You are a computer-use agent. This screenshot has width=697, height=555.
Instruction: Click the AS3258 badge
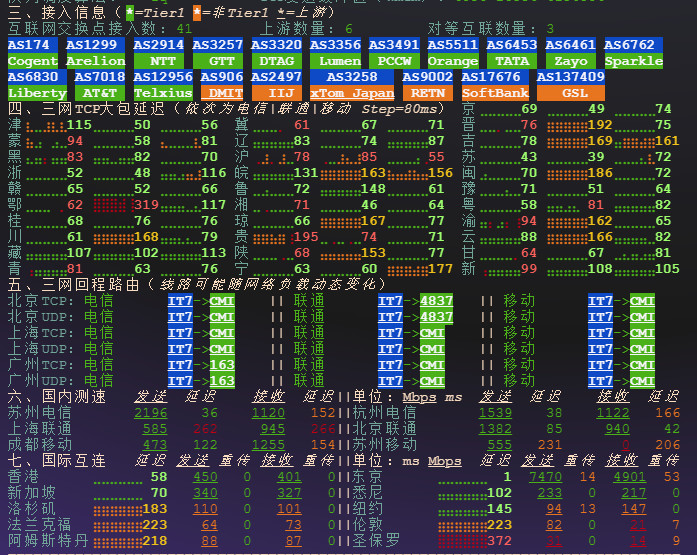click(352, 77)
